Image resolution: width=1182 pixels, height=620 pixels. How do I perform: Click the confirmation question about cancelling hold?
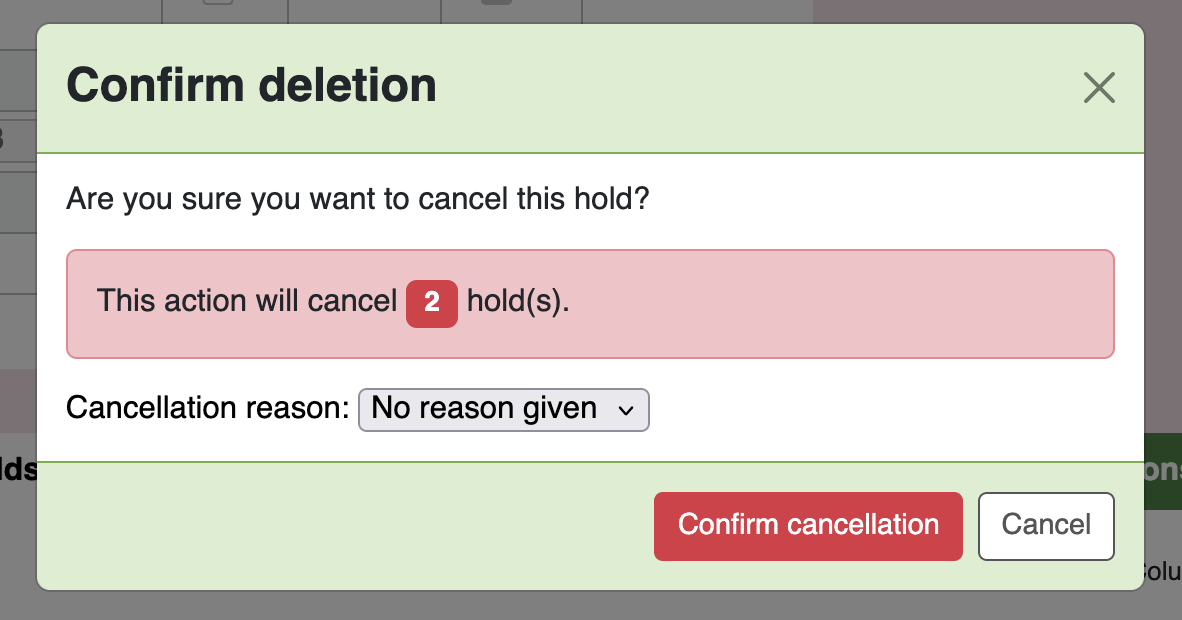[x=358, y=199]
